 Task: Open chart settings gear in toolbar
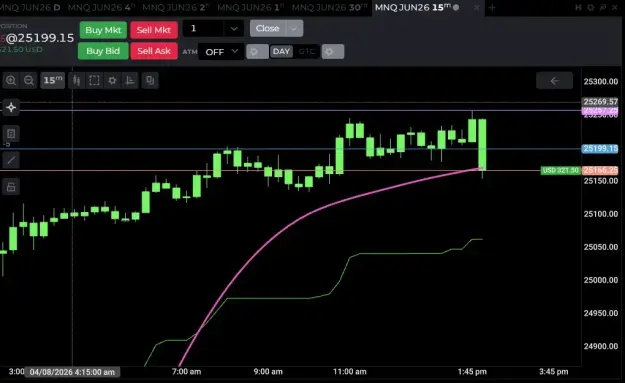[112, 81]
